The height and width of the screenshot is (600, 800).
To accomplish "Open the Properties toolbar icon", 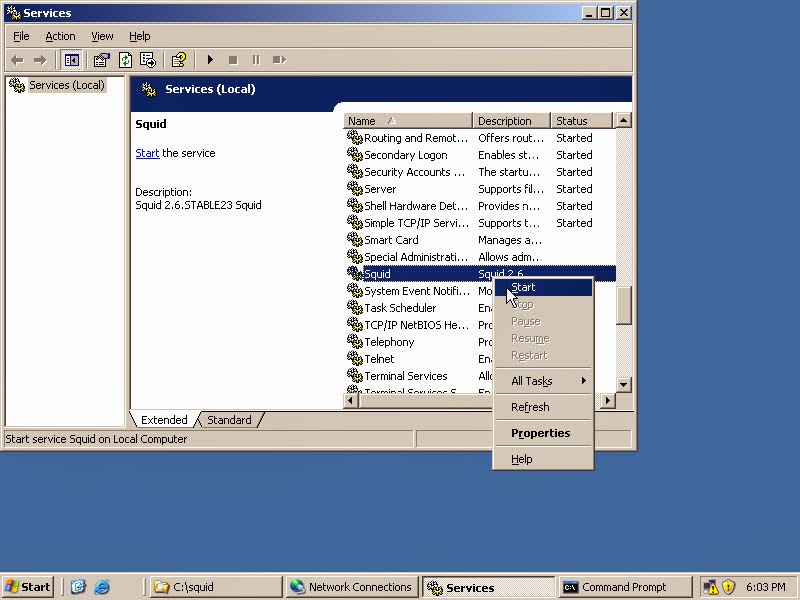I will [102, 60].
